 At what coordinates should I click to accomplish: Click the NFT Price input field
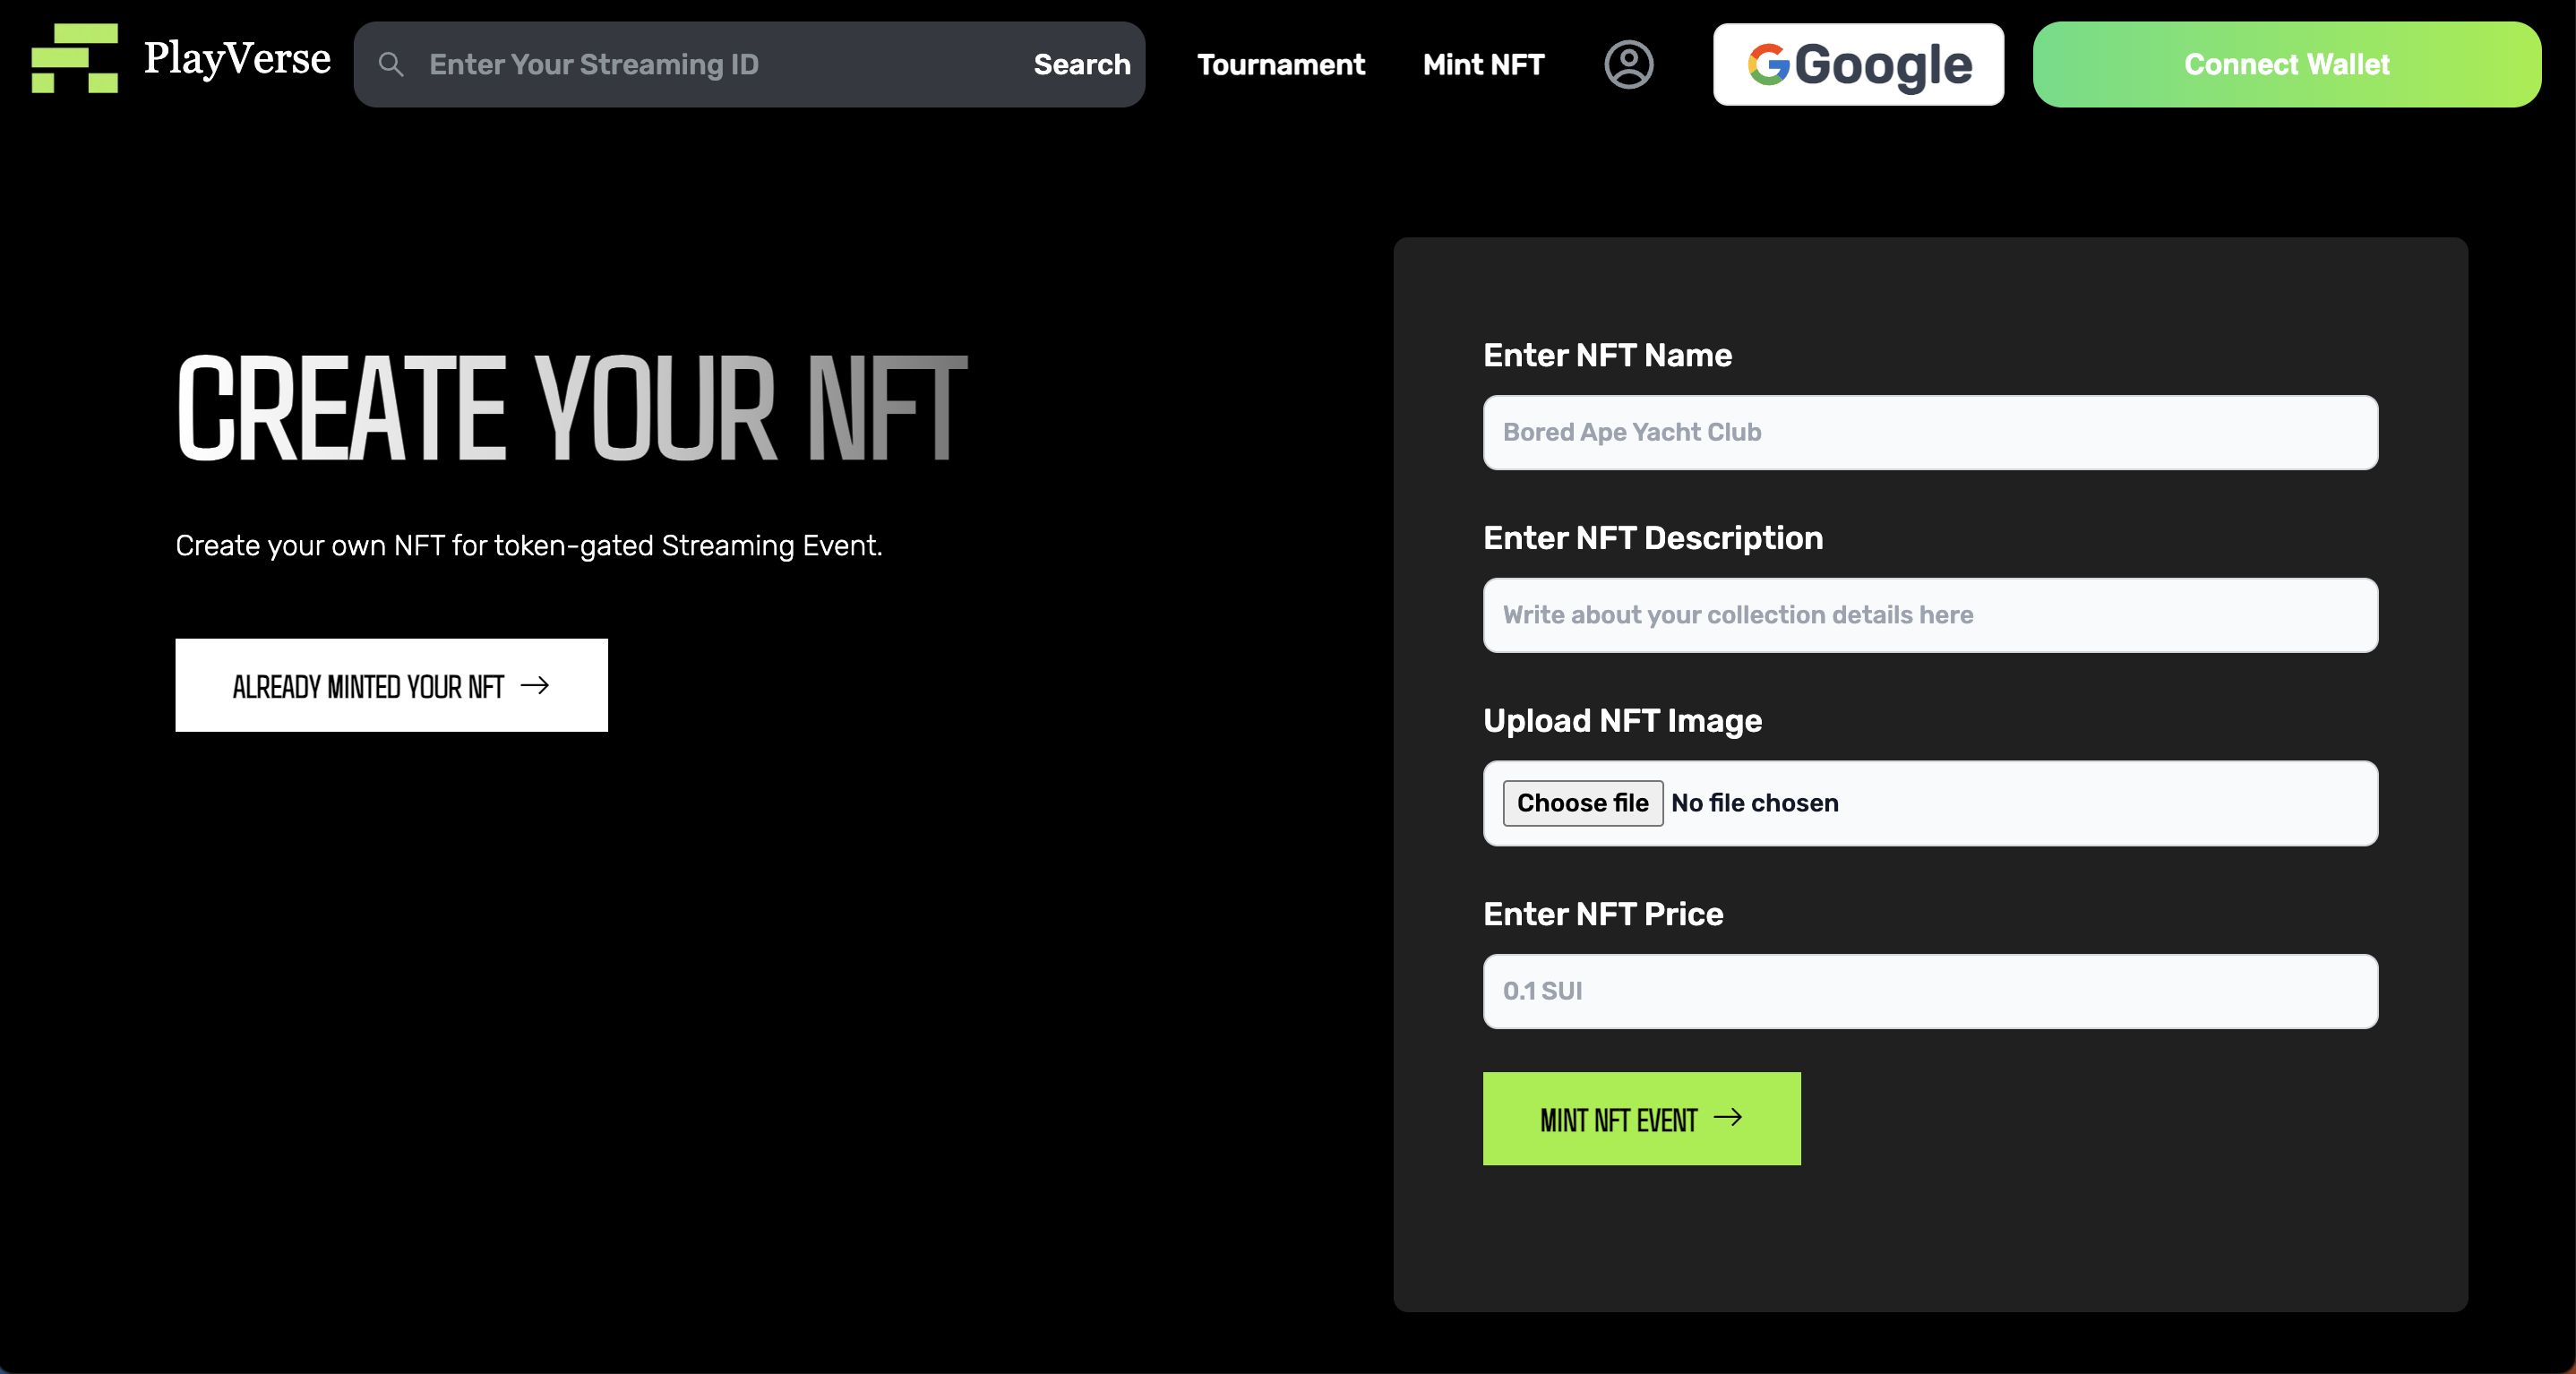click(1930, 991)
